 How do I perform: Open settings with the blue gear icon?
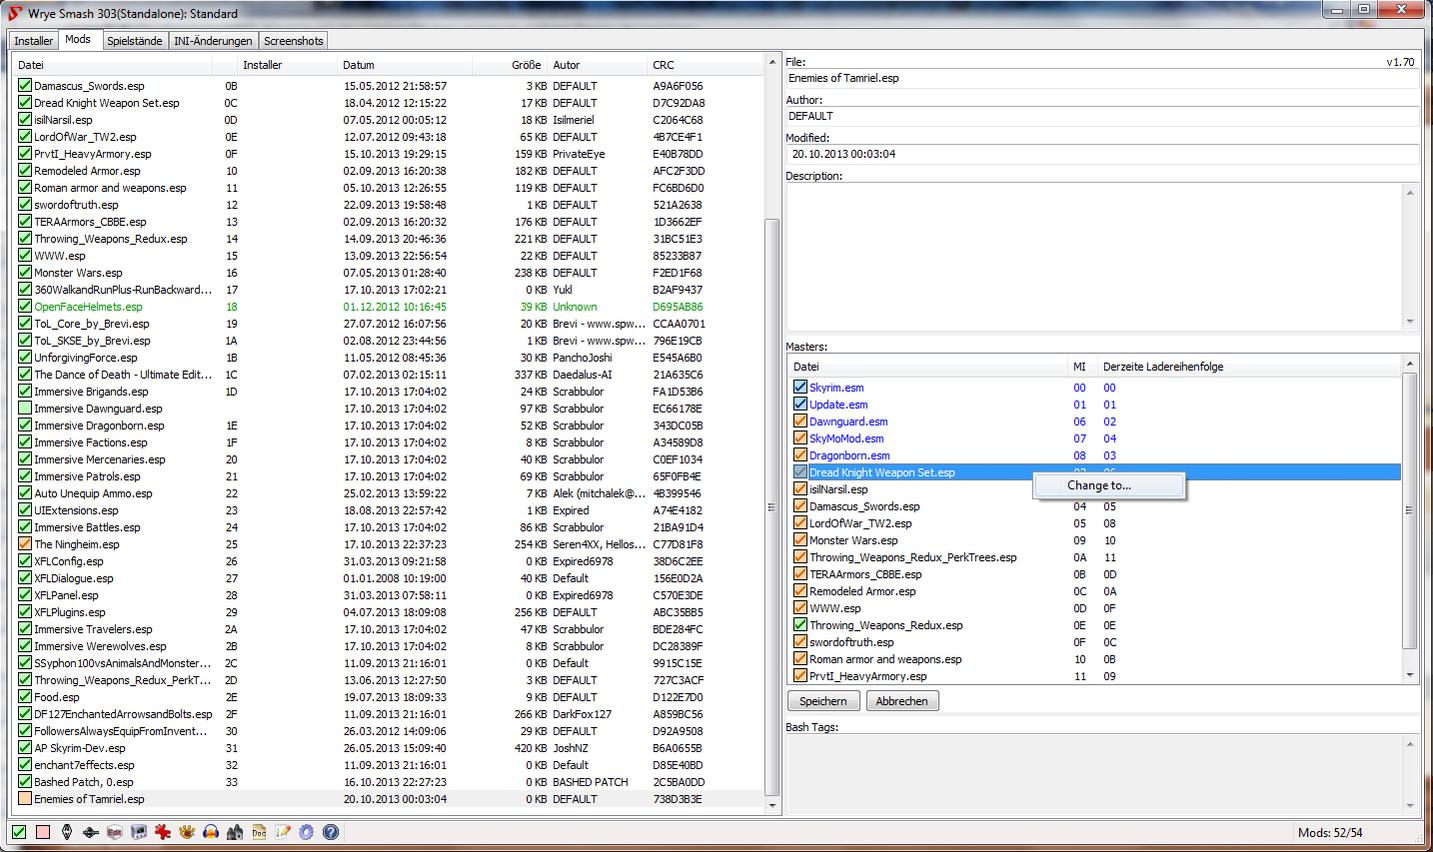pos(307,832)
